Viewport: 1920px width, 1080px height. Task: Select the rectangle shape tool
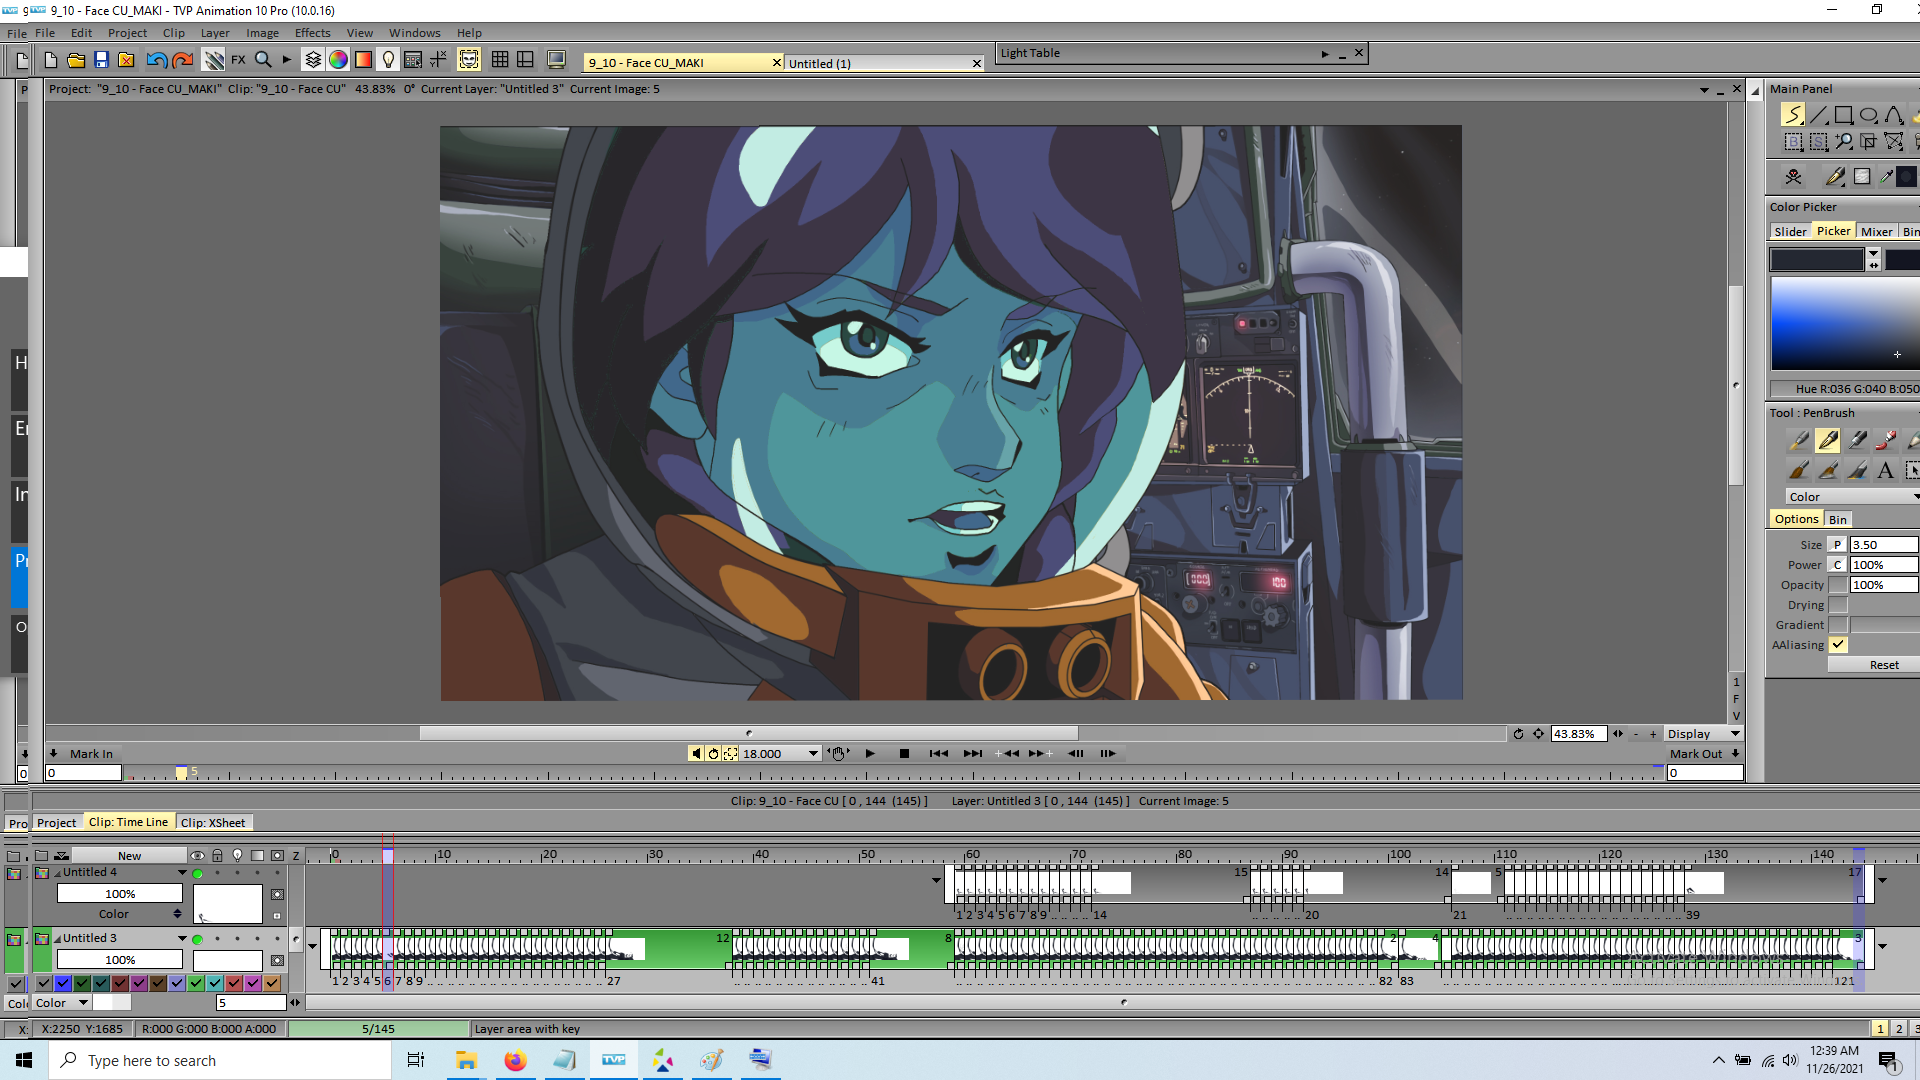click(1844, 115)
